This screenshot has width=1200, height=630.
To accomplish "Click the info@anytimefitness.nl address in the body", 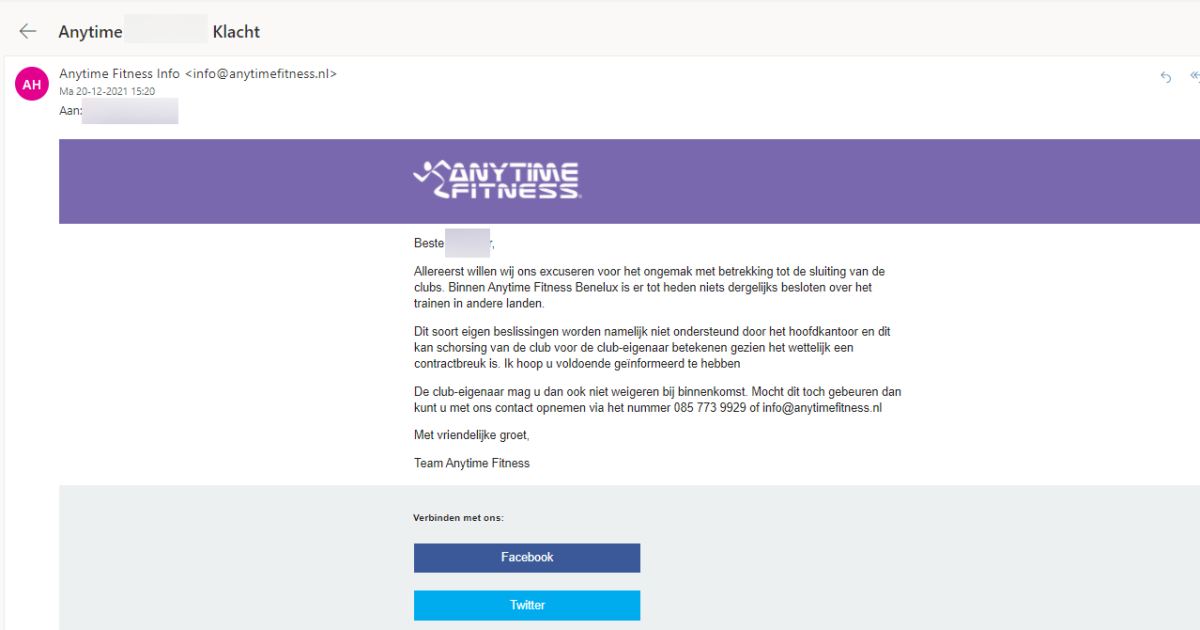I will (822, 408).
